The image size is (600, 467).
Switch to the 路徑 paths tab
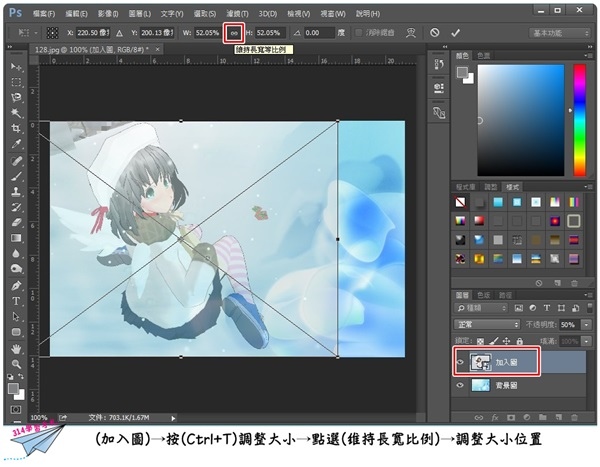(x=505, y=295)
